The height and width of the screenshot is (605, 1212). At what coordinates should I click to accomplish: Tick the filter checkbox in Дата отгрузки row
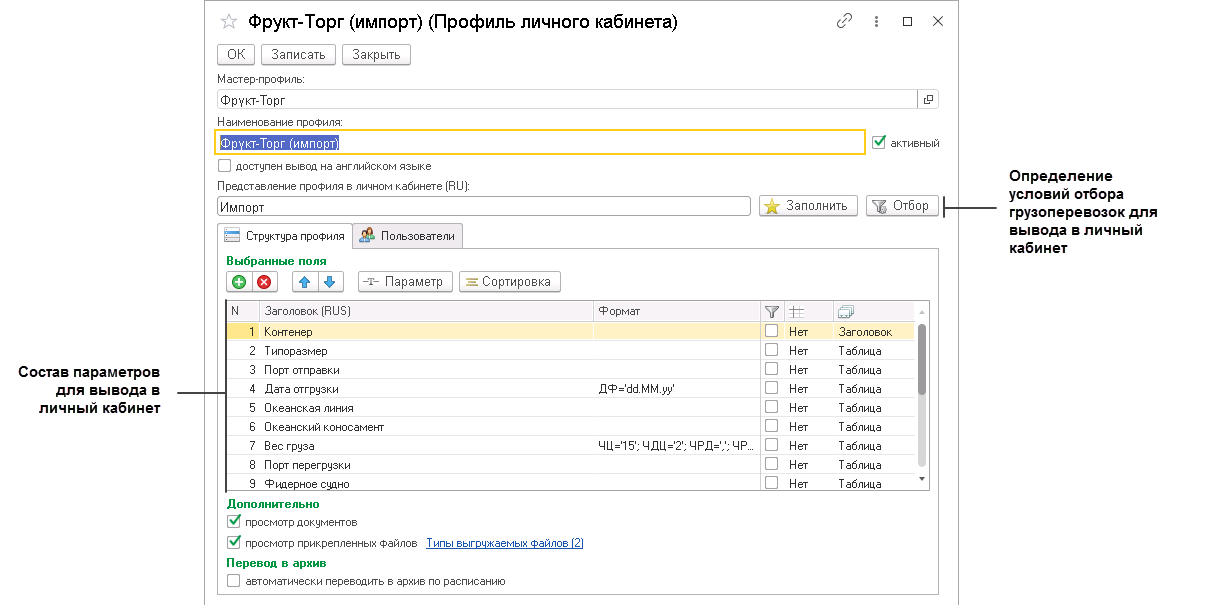tap(772, 388)
